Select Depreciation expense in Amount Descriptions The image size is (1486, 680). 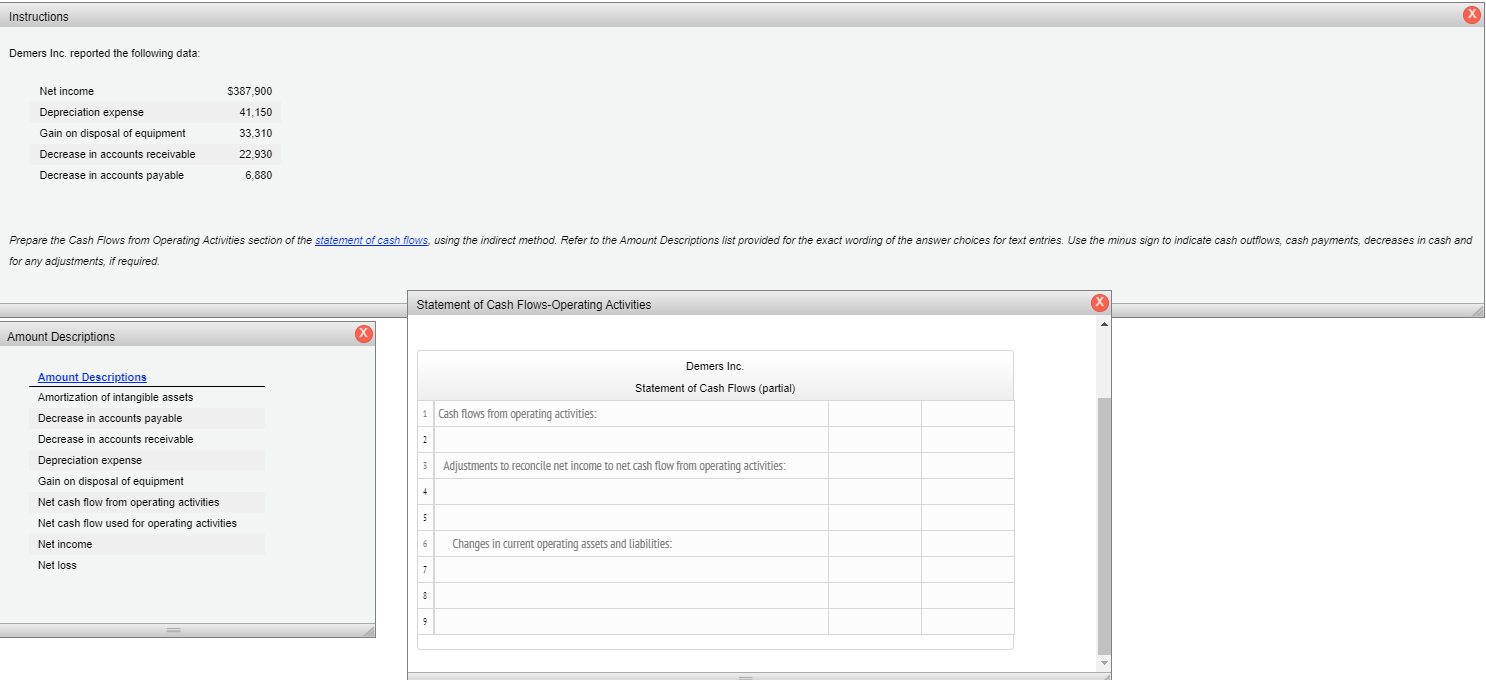(90, 460)
